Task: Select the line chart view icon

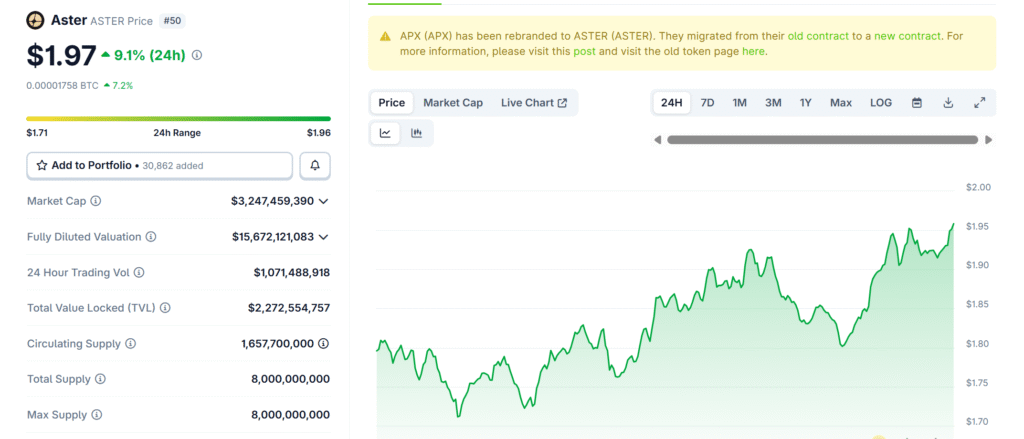Action: 385,133
